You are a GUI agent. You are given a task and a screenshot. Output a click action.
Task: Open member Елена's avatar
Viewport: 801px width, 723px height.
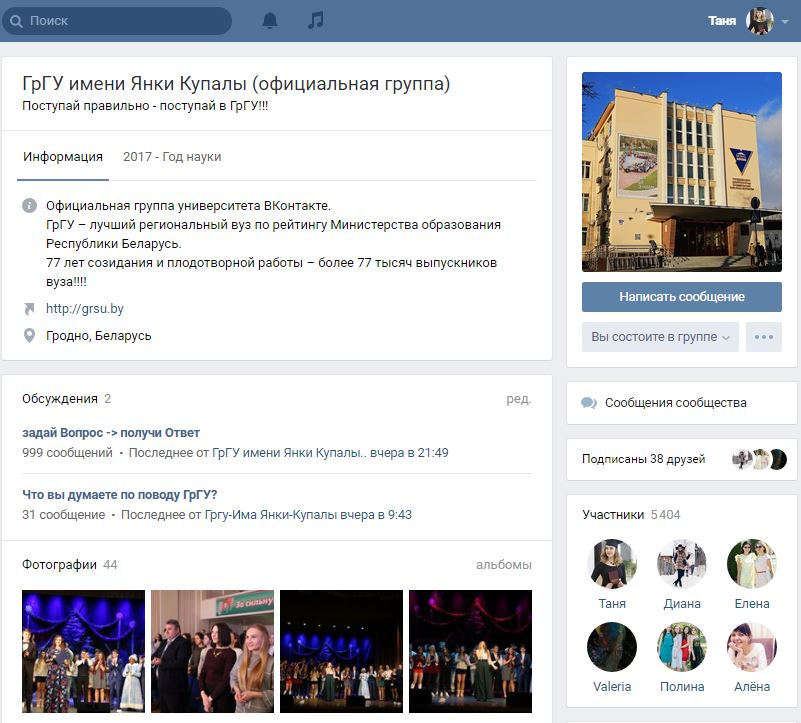pos(752,564)
